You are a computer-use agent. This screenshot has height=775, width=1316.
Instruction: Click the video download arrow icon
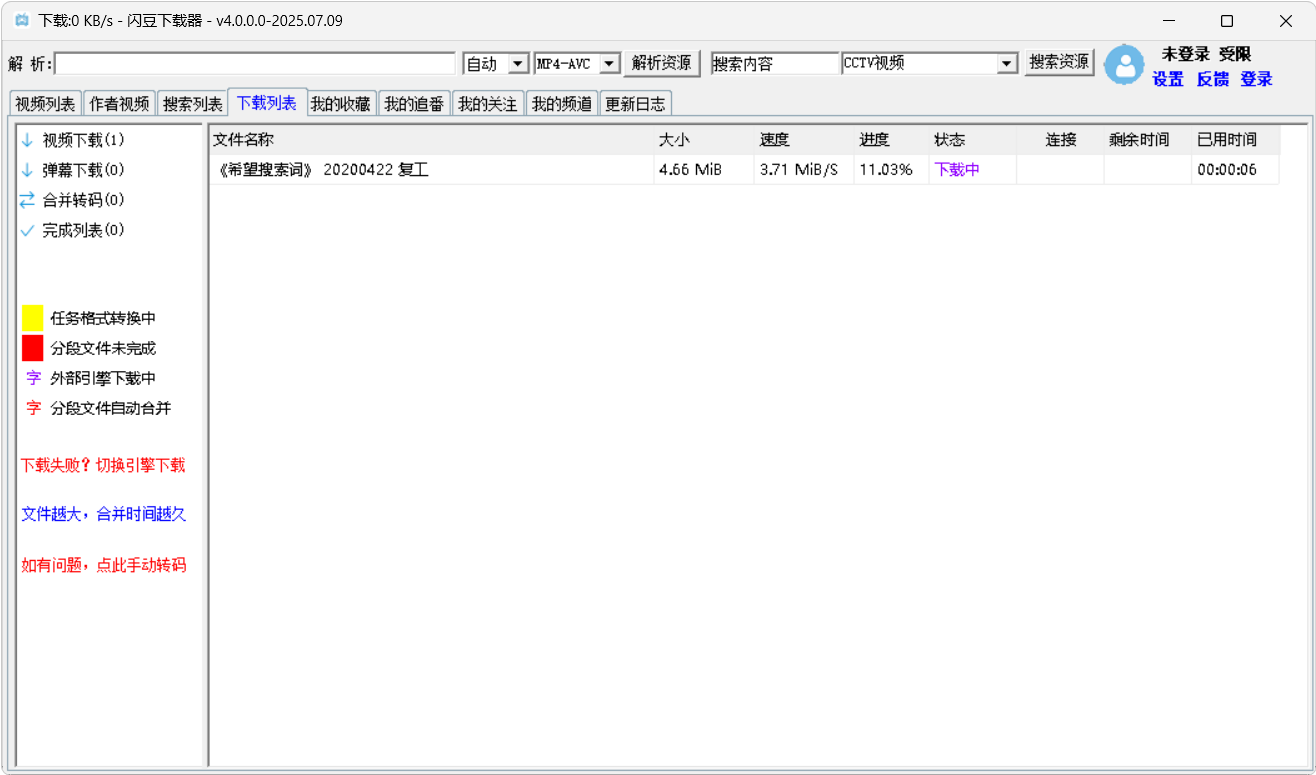27,141
